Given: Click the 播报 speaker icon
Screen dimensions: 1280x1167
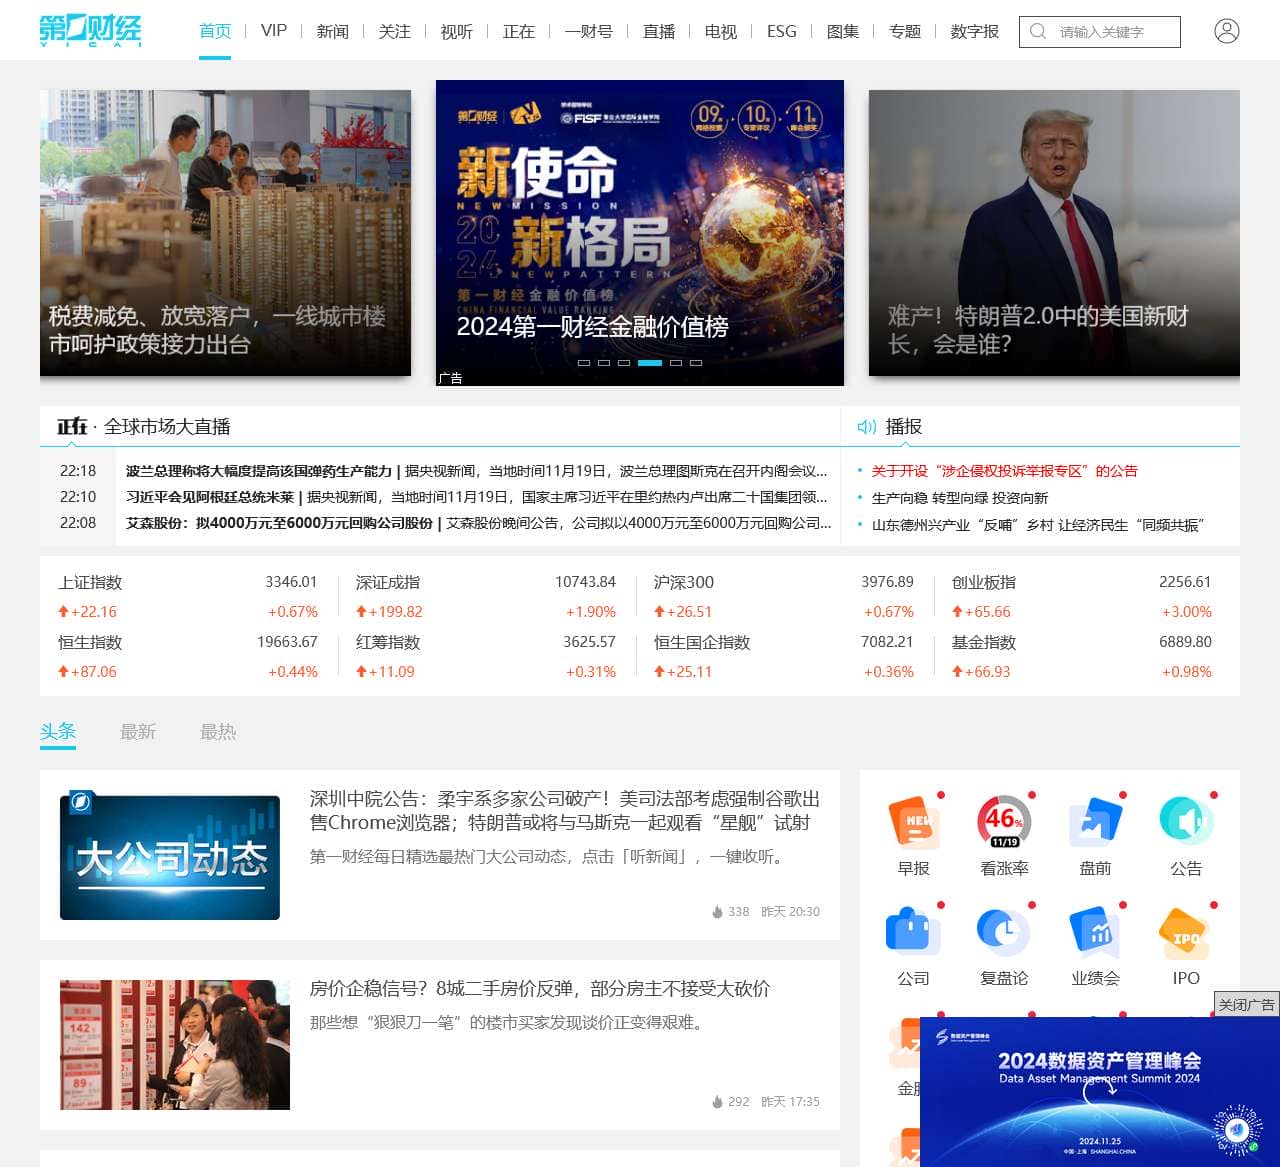Looking at the screenshot, I should pyautogui.click(x=866, y=427).
